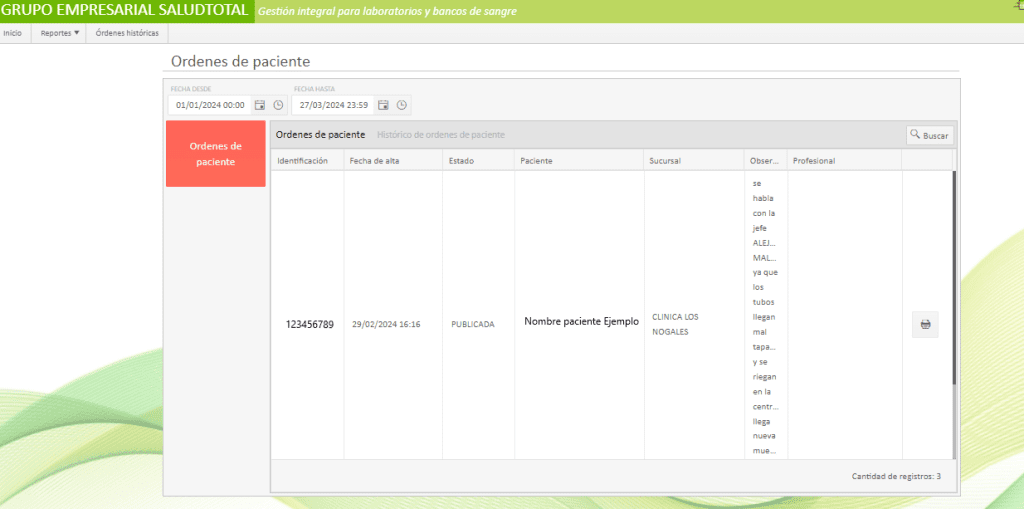Edit the Fecha Desde date field
Screen dimensions: 1024x509
pyautogui.click(x=210, y=105)
